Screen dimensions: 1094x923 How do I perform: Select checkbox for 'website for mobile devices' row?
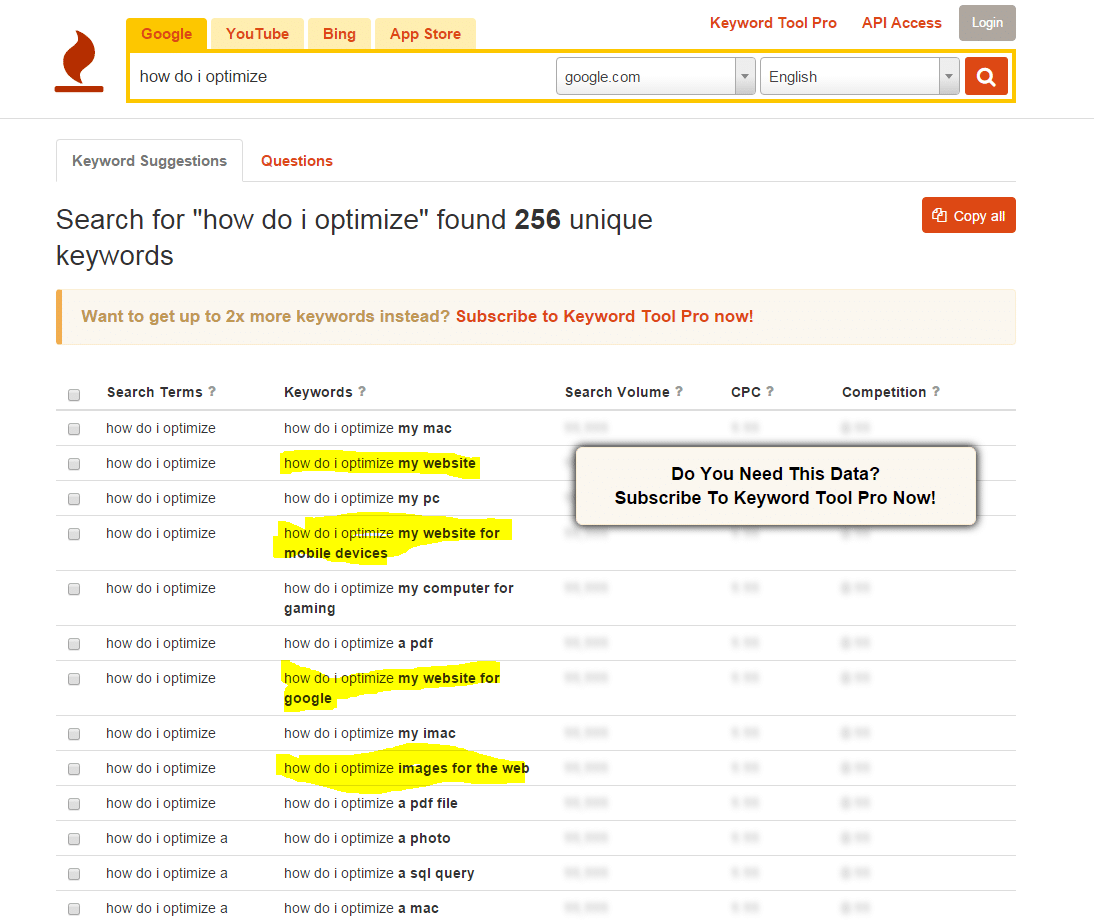[74, 534]
